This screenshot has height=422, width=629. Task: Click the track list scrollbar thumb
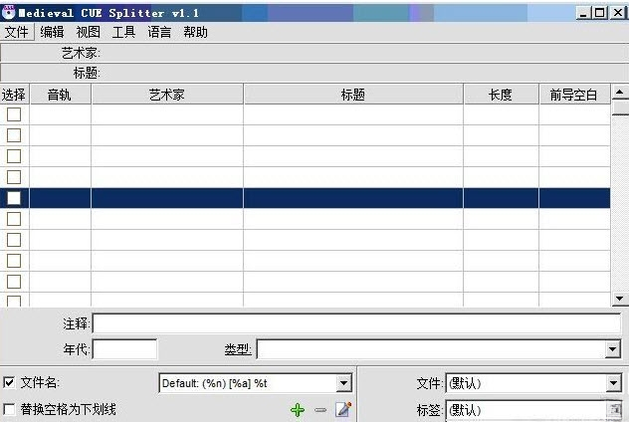(620, 108)
